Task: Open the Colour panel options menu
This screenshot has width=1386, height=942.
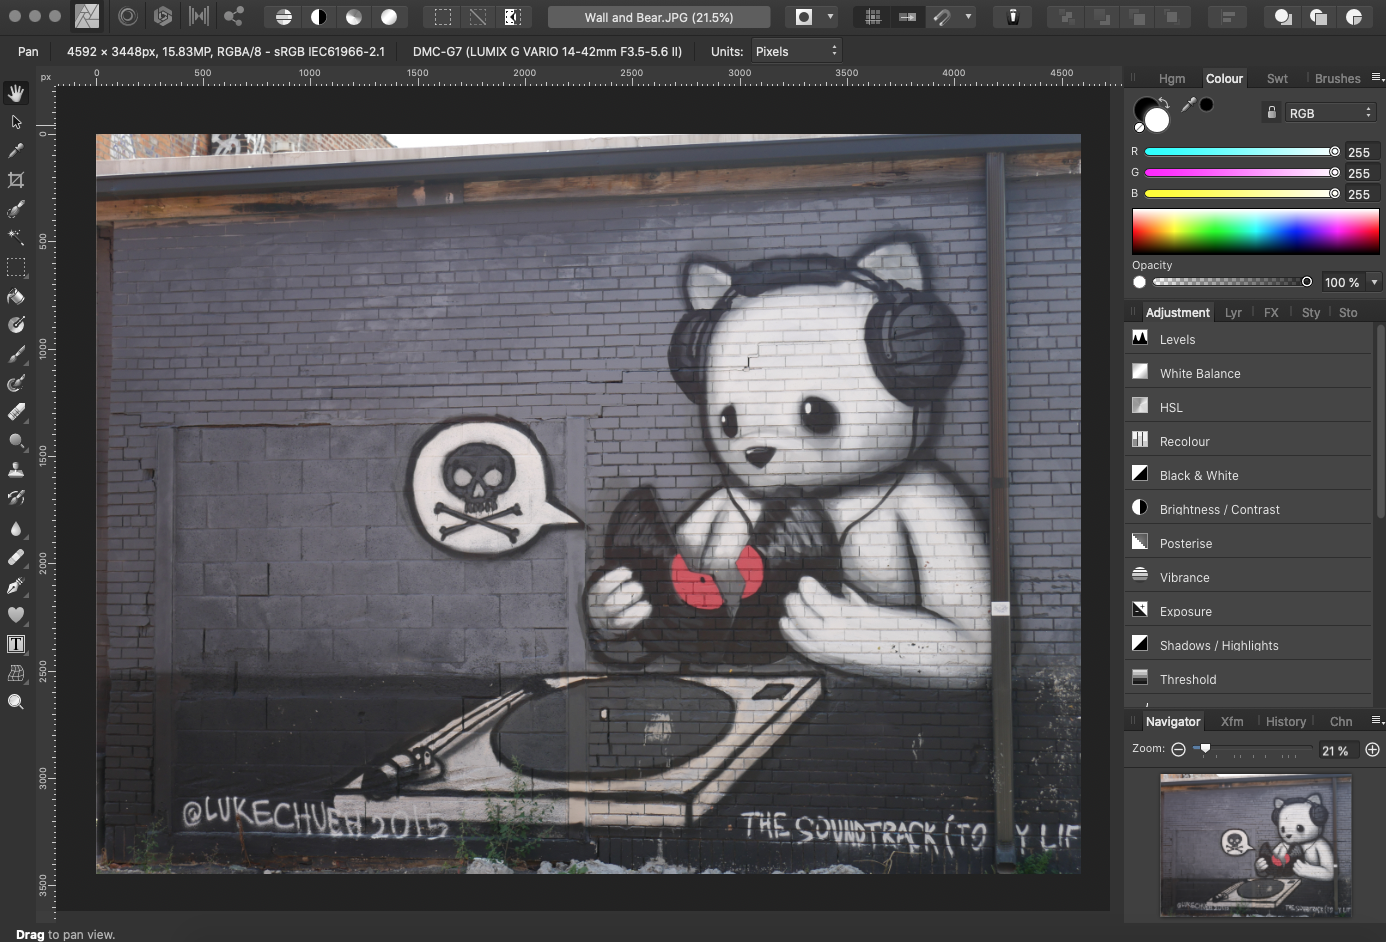Action: 1377,77
